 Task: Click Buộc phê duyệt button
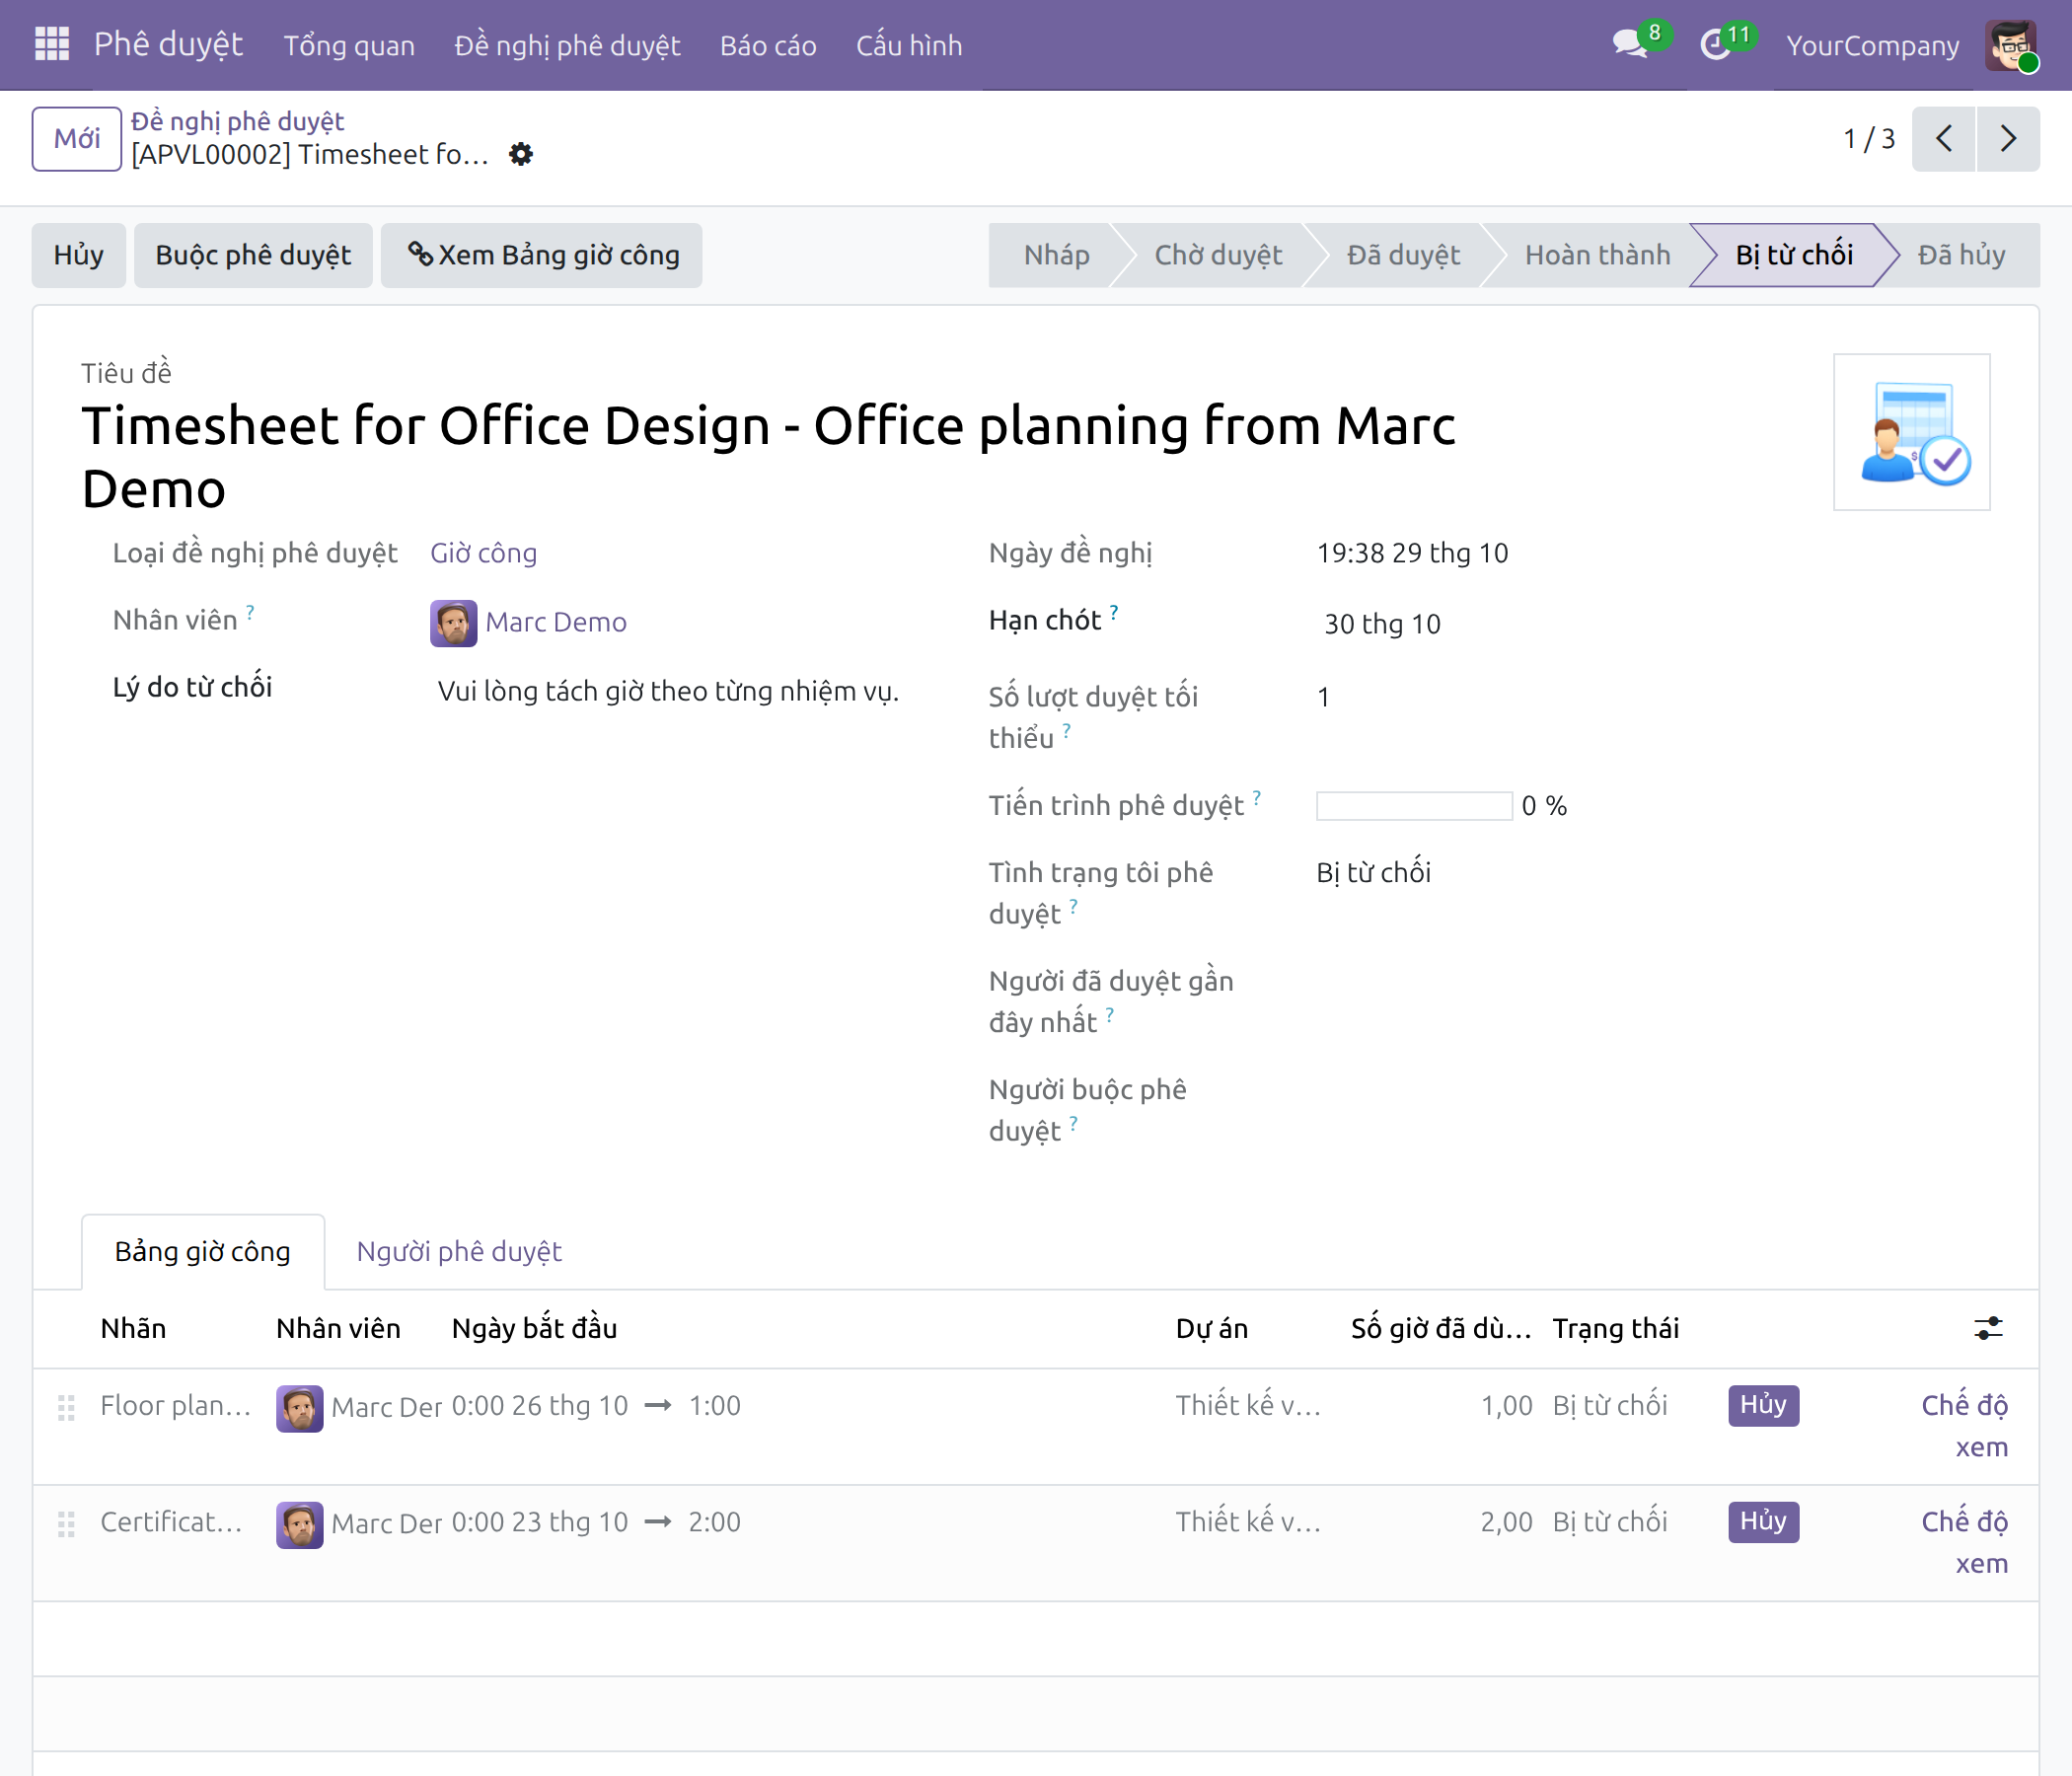point(253,255)
